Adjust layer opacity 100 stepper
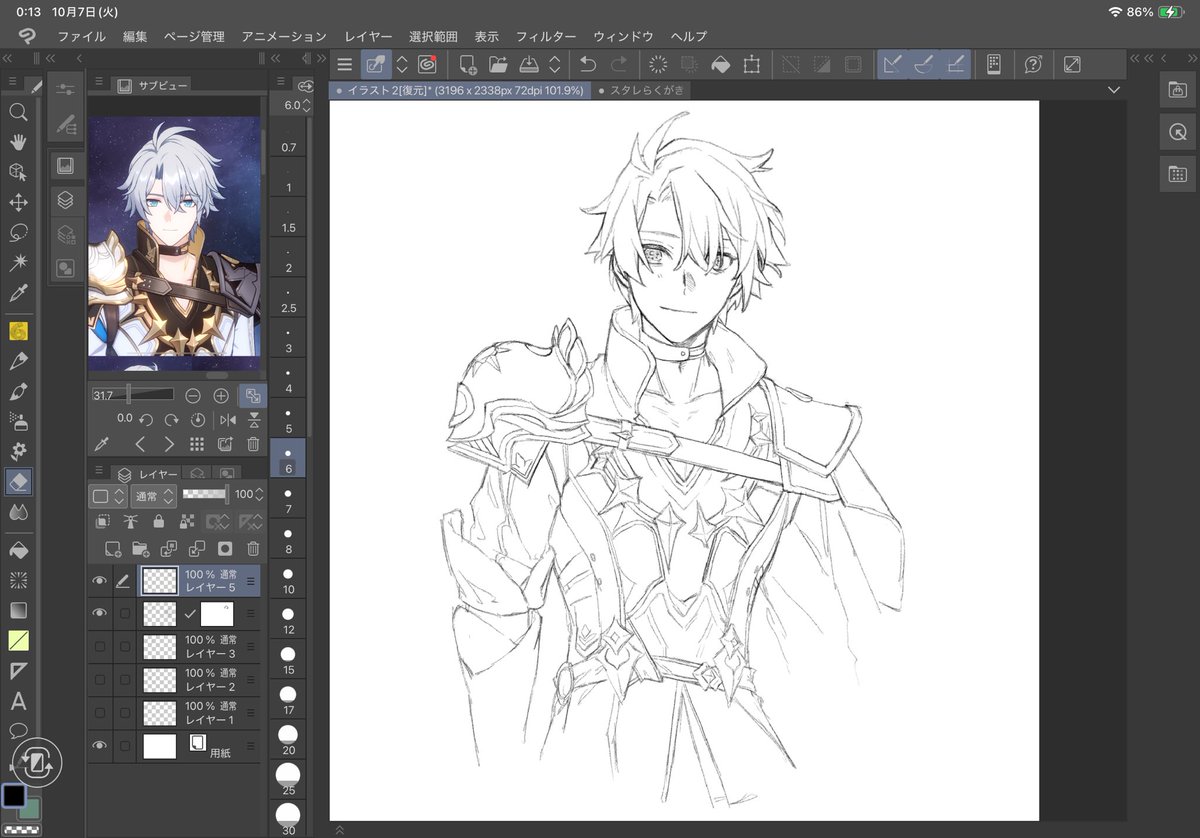This screenshot has height=838, width=1200. (261, 495)
